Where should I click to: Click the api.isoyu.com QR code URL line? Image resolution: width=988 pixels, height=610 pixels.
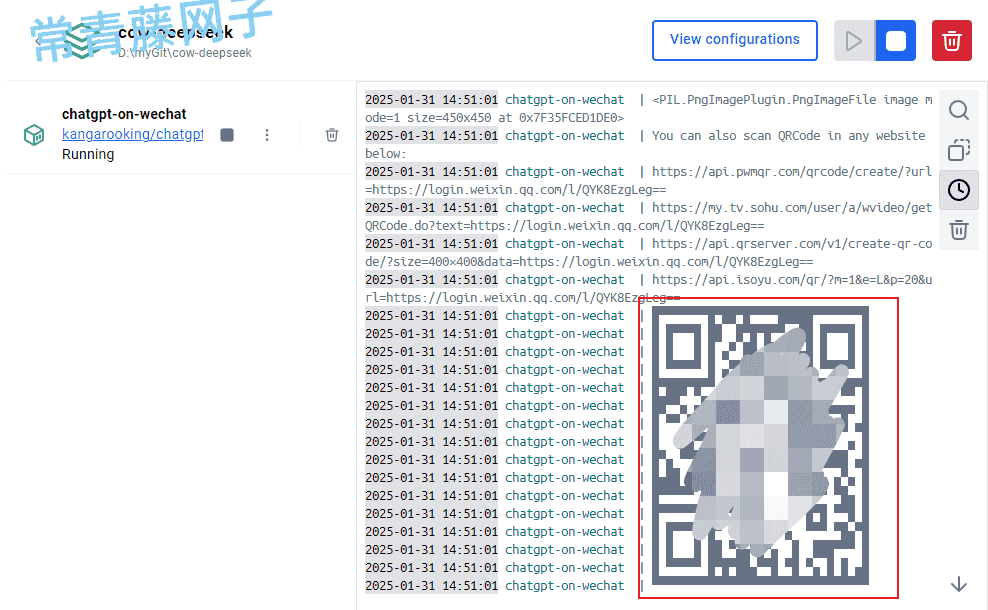[x=649, y=289]
